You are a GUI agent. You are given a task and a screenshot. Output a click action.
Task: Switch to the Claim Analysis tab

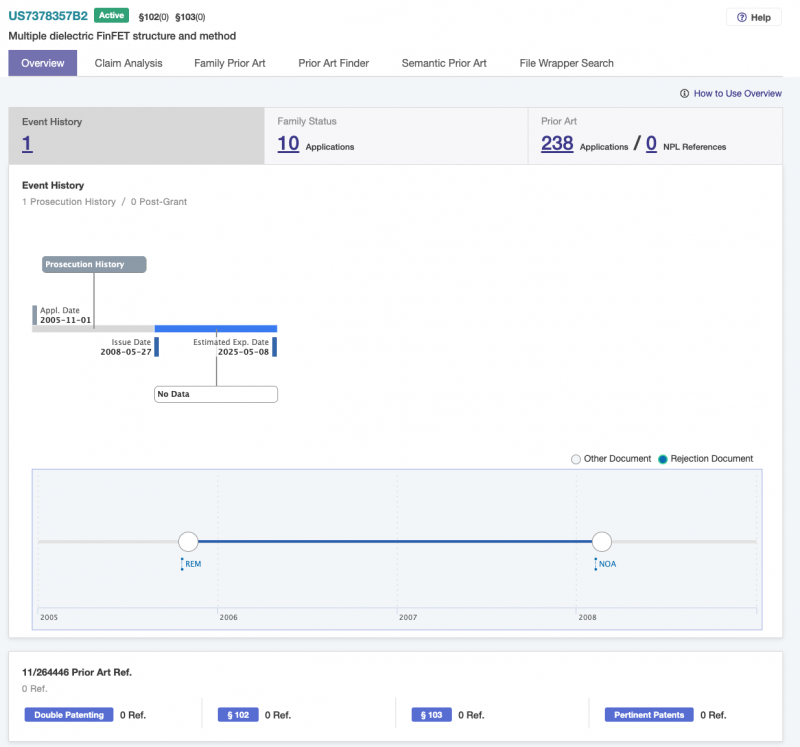129,63
